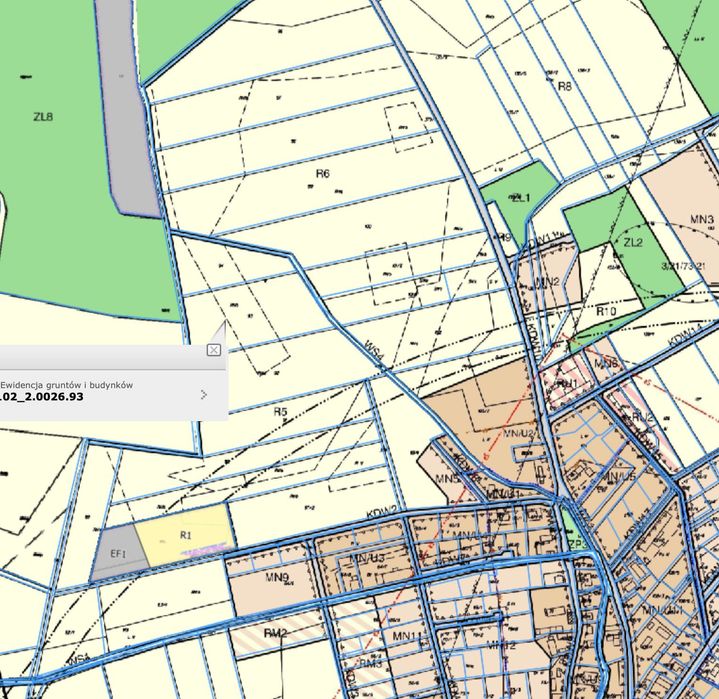719x699 pixels.
Task: Select the ZL2 green area label
Action: [x=633, y=242]
